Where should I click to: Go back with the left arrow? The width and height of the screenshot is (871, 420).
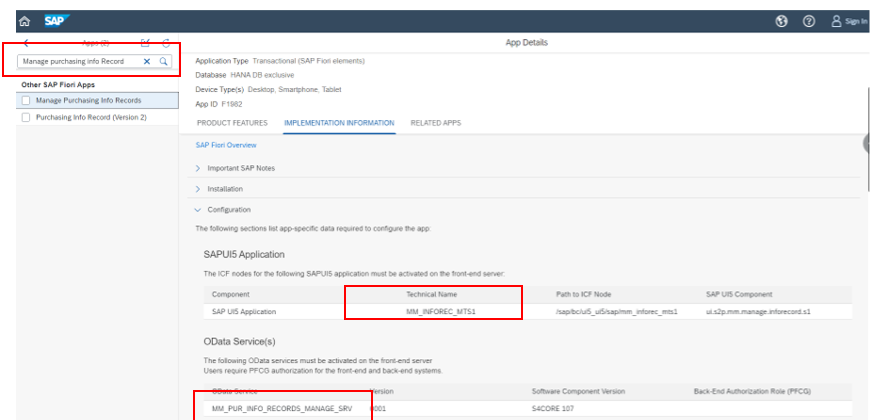click(x=26, y=43)
